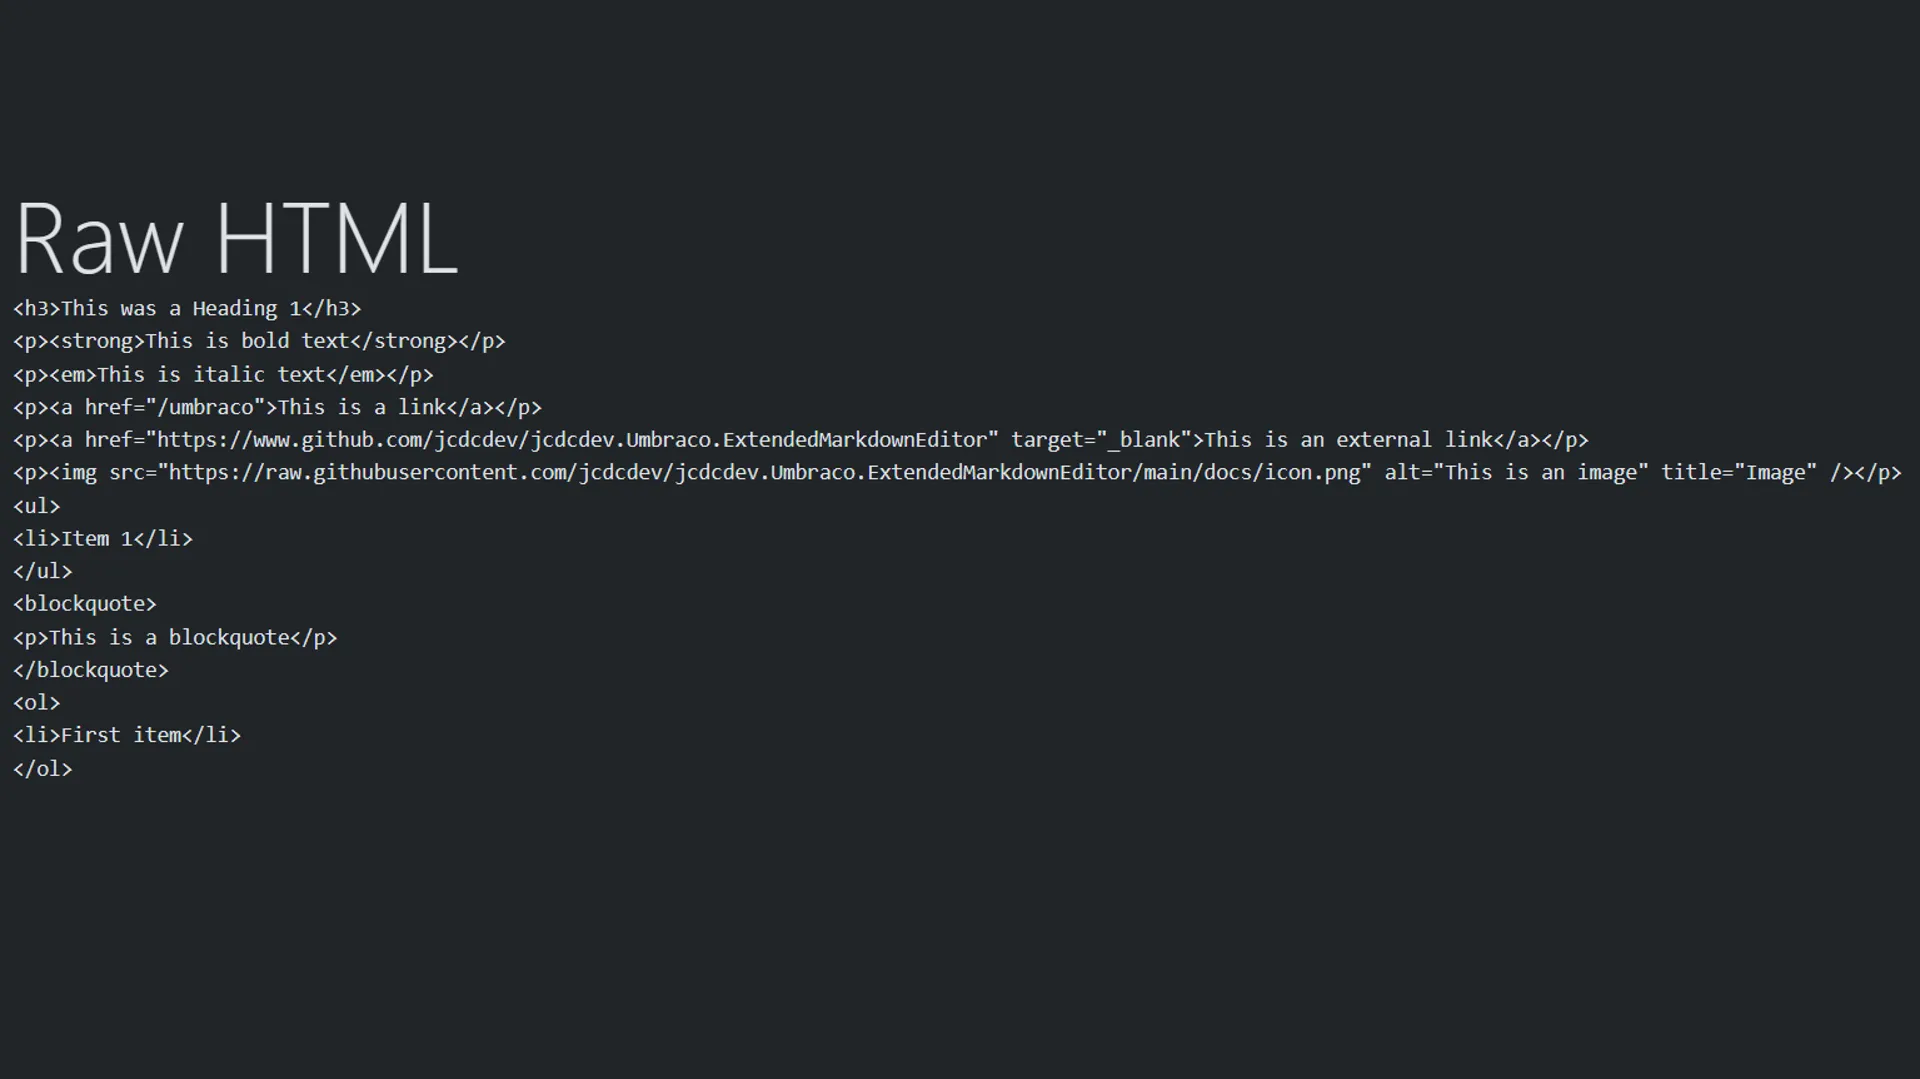The height and width of the screenshot is (1079, 1920).
Task: Select the "Item 1" list item line
Action: tap(103, 539)
